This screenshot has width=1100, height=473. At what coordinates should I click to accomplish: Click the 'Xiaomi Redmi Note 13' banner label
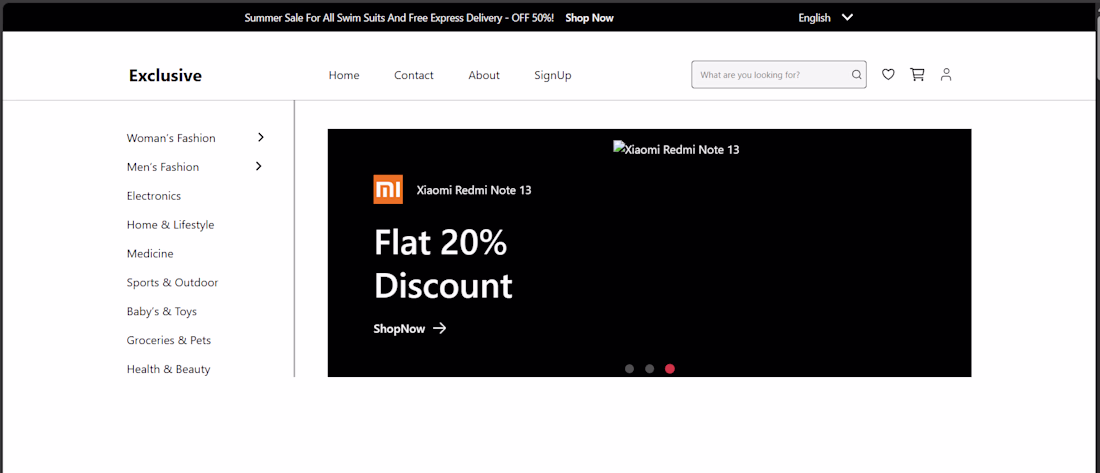[x=474, y=189]
